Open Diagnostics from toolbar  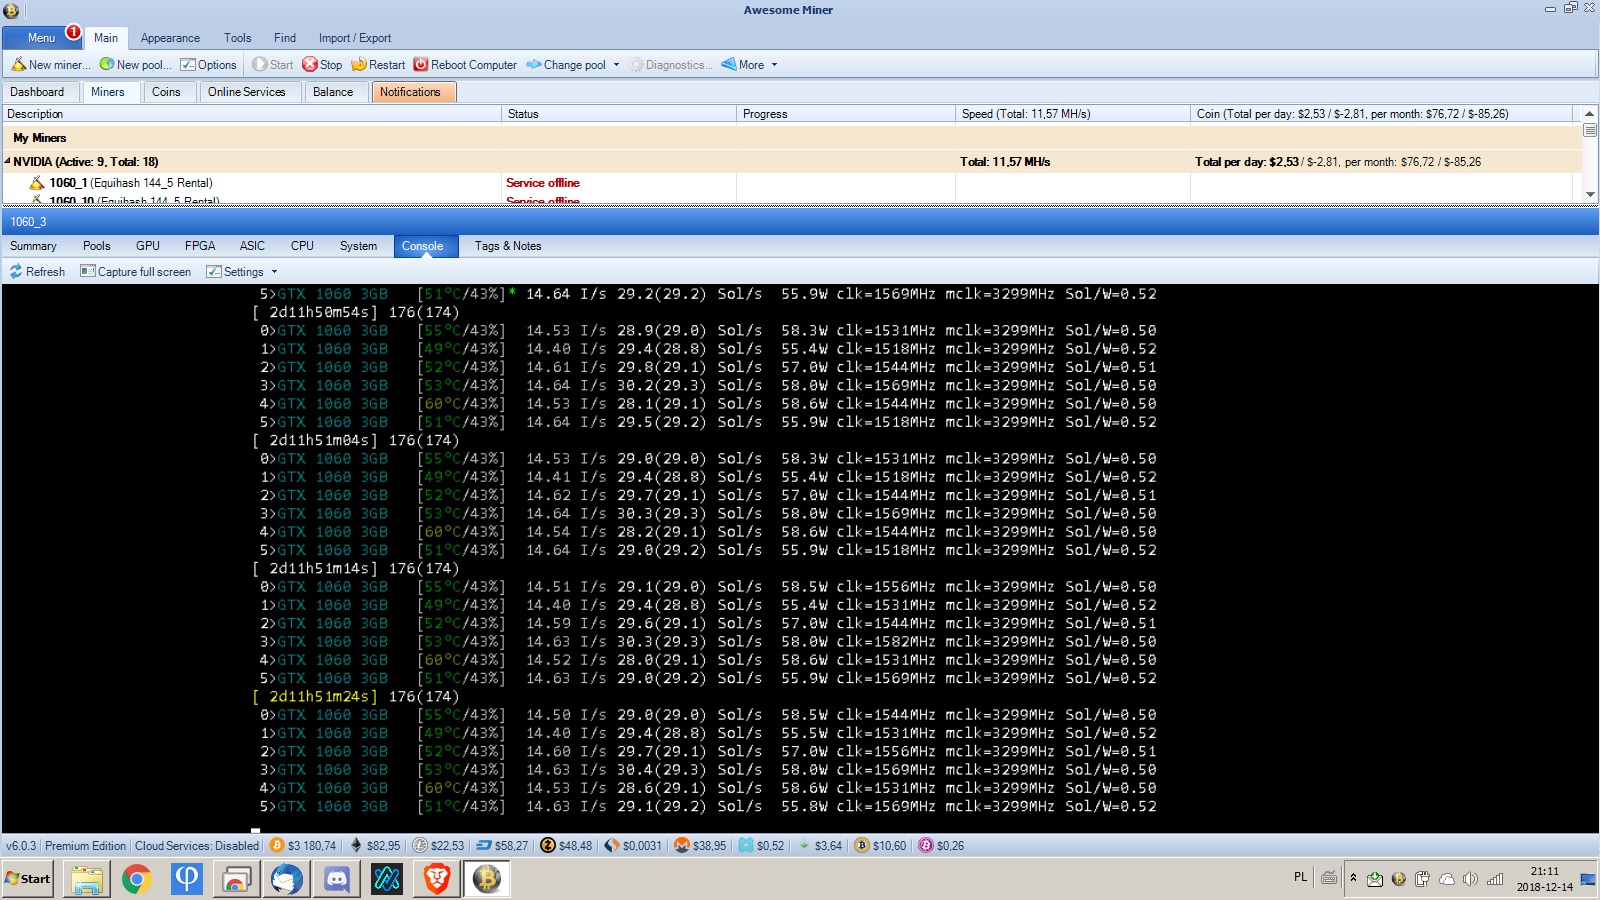(x=670, y=65)
